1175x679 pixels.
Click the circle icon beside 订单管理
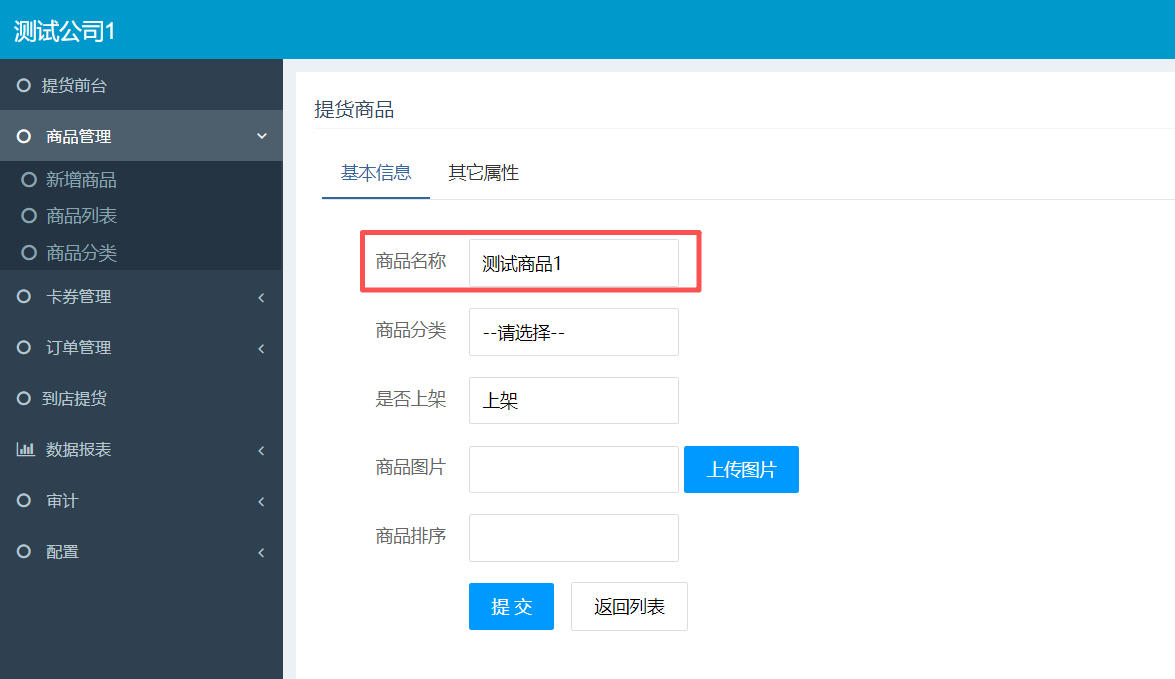(x=25, y=348)
